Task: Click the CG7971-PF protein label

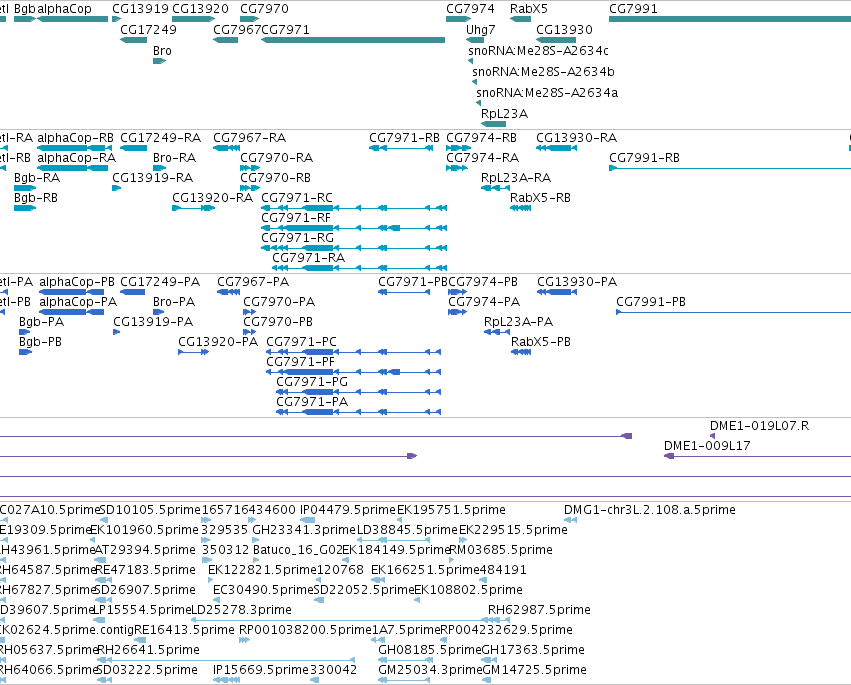Action: click(300, 363)
